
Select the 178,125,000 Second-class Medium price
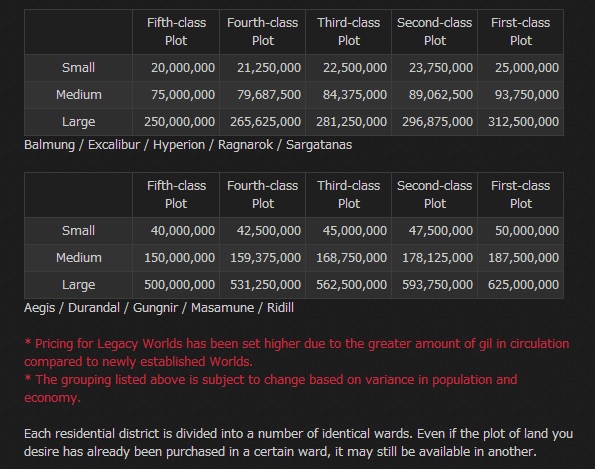(x=438, y=258)
